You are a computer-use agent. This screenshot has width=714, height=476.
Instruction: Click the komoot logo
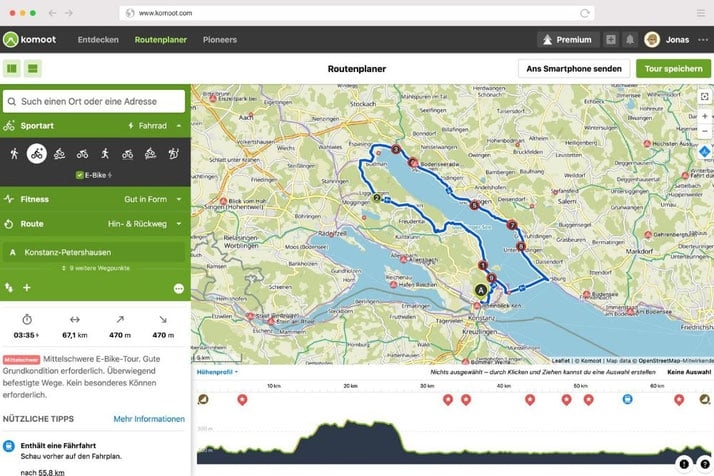coord(30,40)
